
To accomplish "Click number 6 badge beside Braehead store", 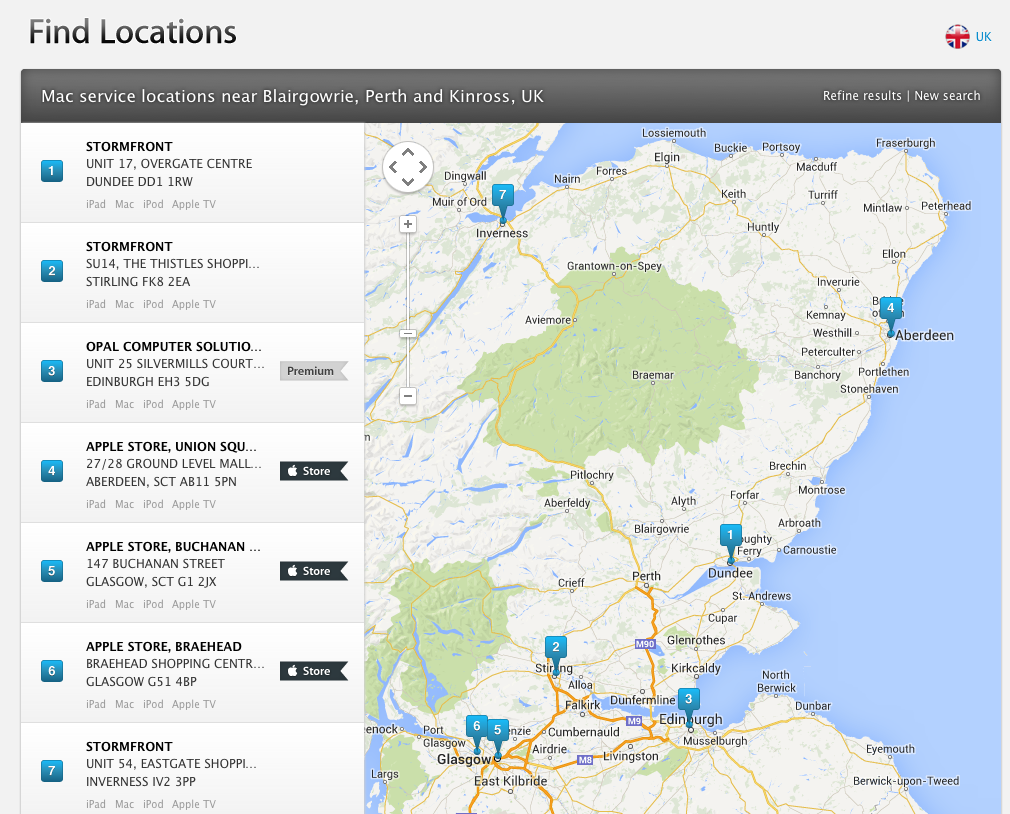I will 52,670.
